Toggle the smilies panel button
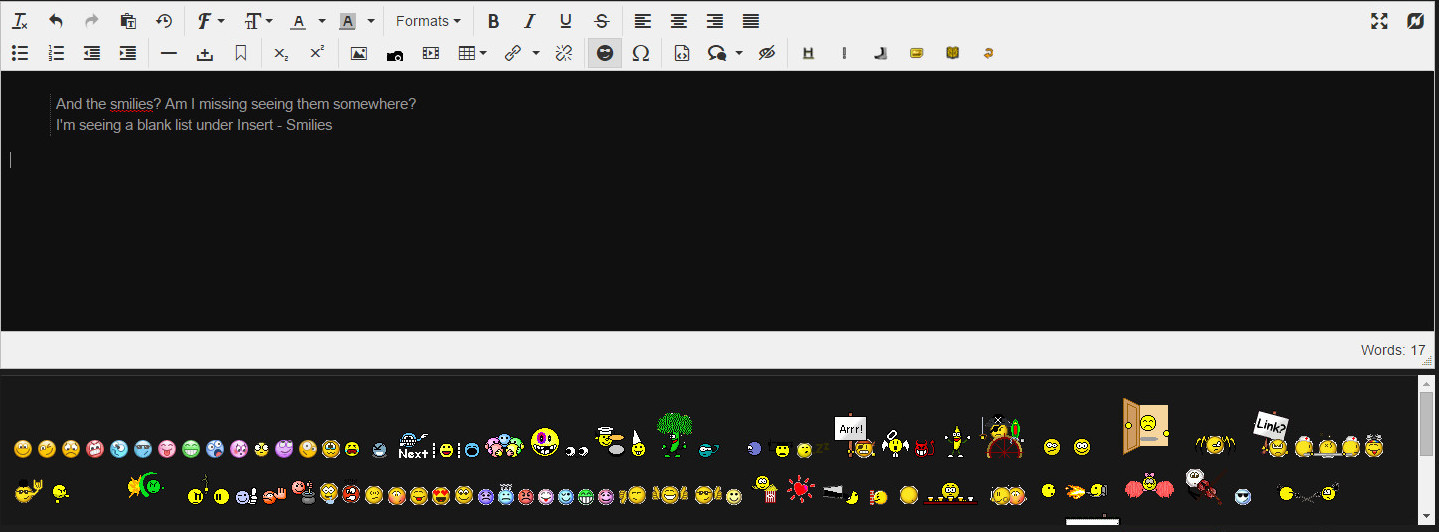1439x532 pixels. (605, 54)
